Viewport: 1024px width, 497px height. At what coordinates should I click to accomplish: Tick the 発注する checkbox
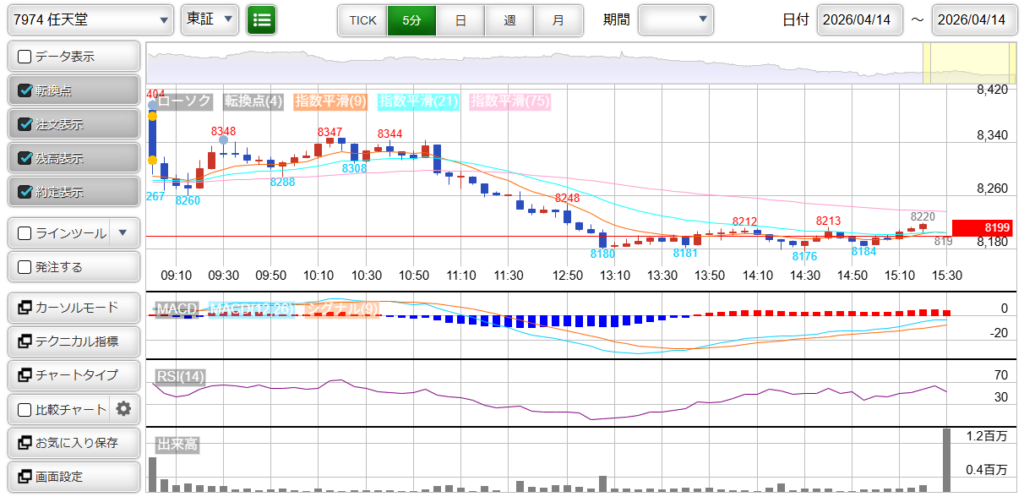coord(25,267)
